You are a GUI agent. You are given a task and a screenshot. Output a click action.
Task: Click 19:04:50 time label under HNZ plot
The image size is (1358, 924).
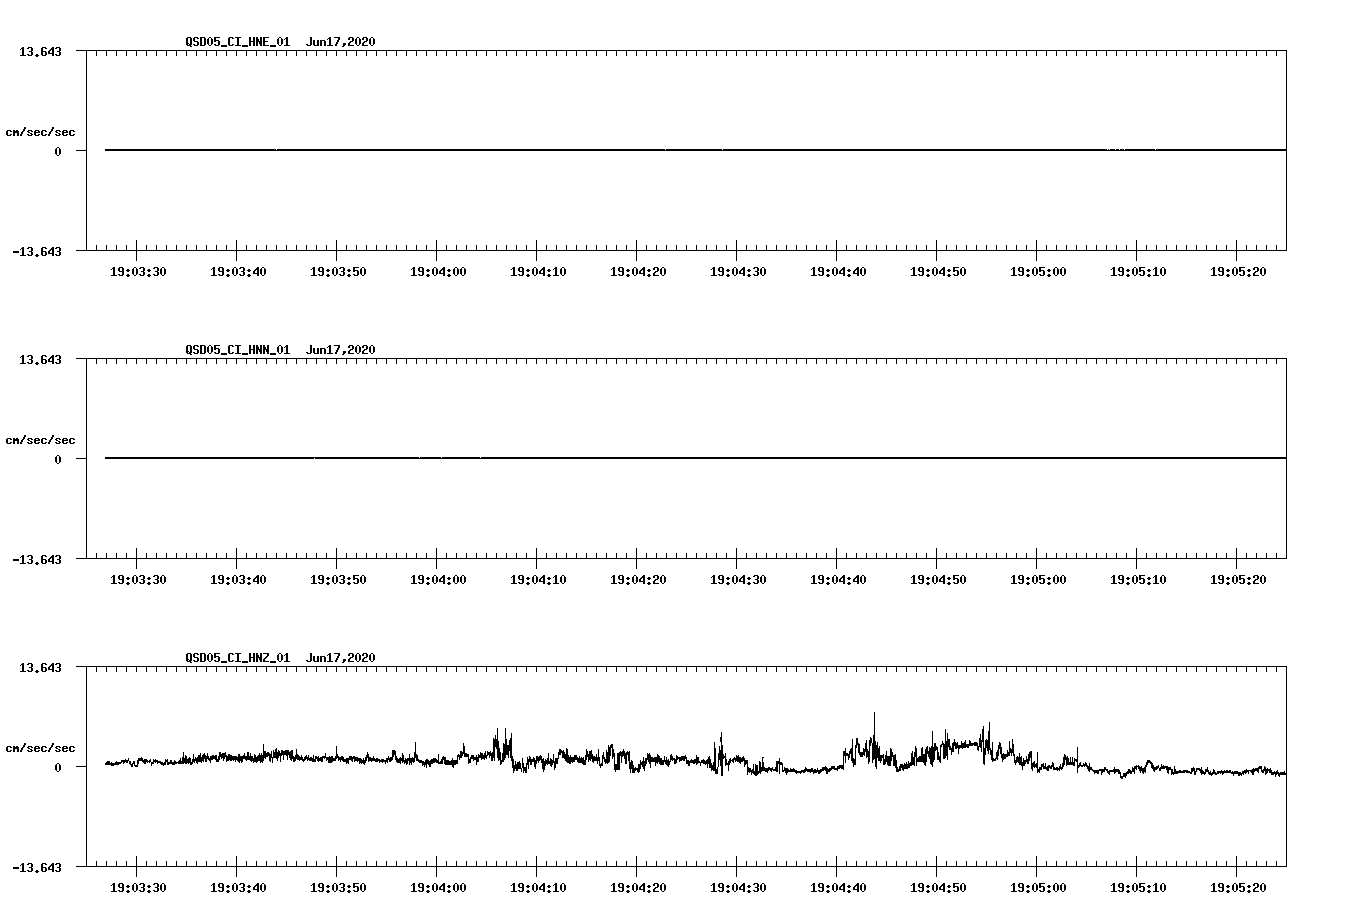[x=938, y=887]
